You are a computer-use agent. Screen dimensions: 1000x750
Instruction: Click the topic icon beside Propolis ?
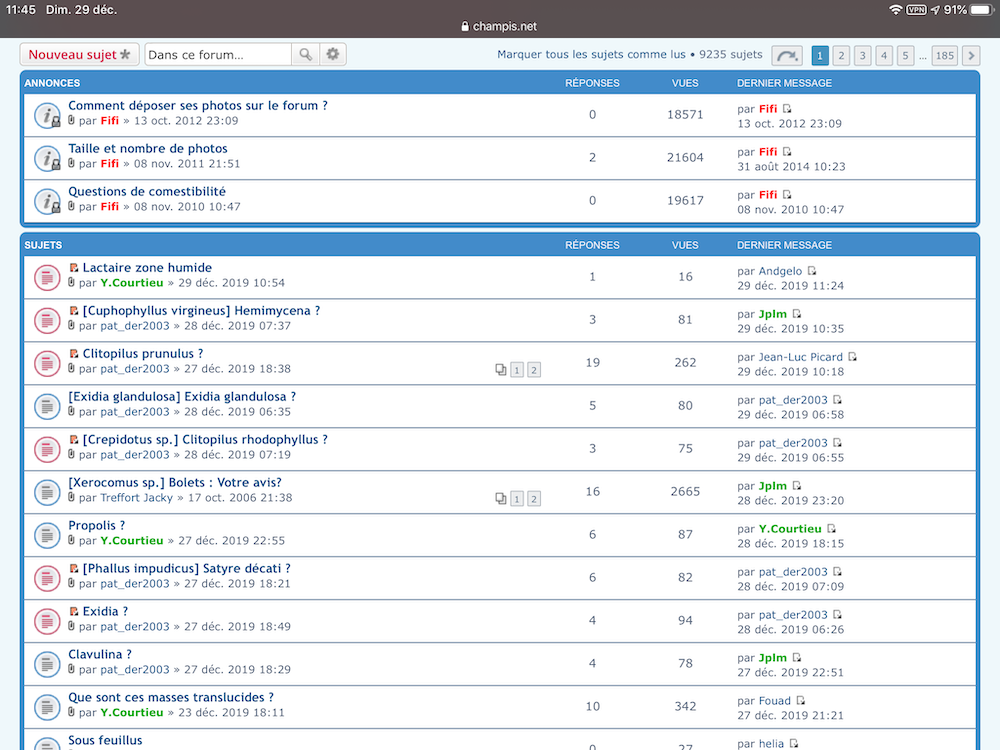[47, 535]
